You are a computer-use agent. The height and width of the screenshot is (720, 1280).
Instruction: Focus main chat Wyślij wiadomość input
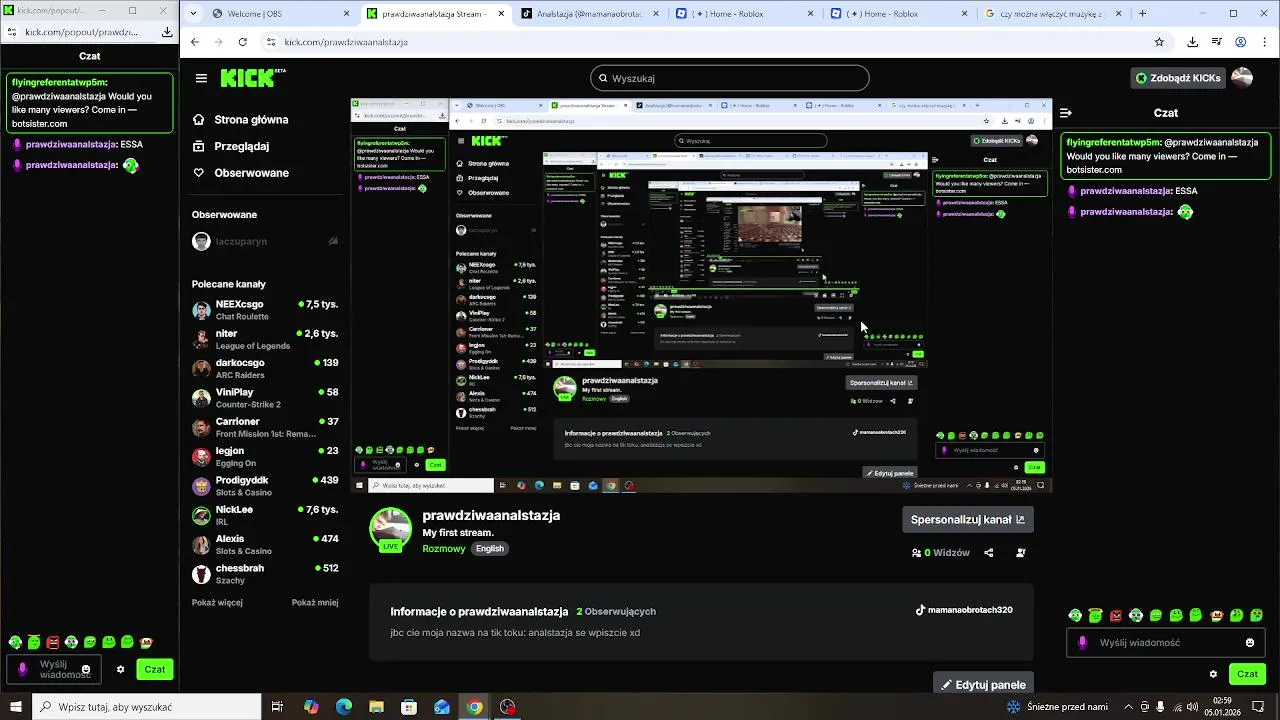tap(1165, 643)
